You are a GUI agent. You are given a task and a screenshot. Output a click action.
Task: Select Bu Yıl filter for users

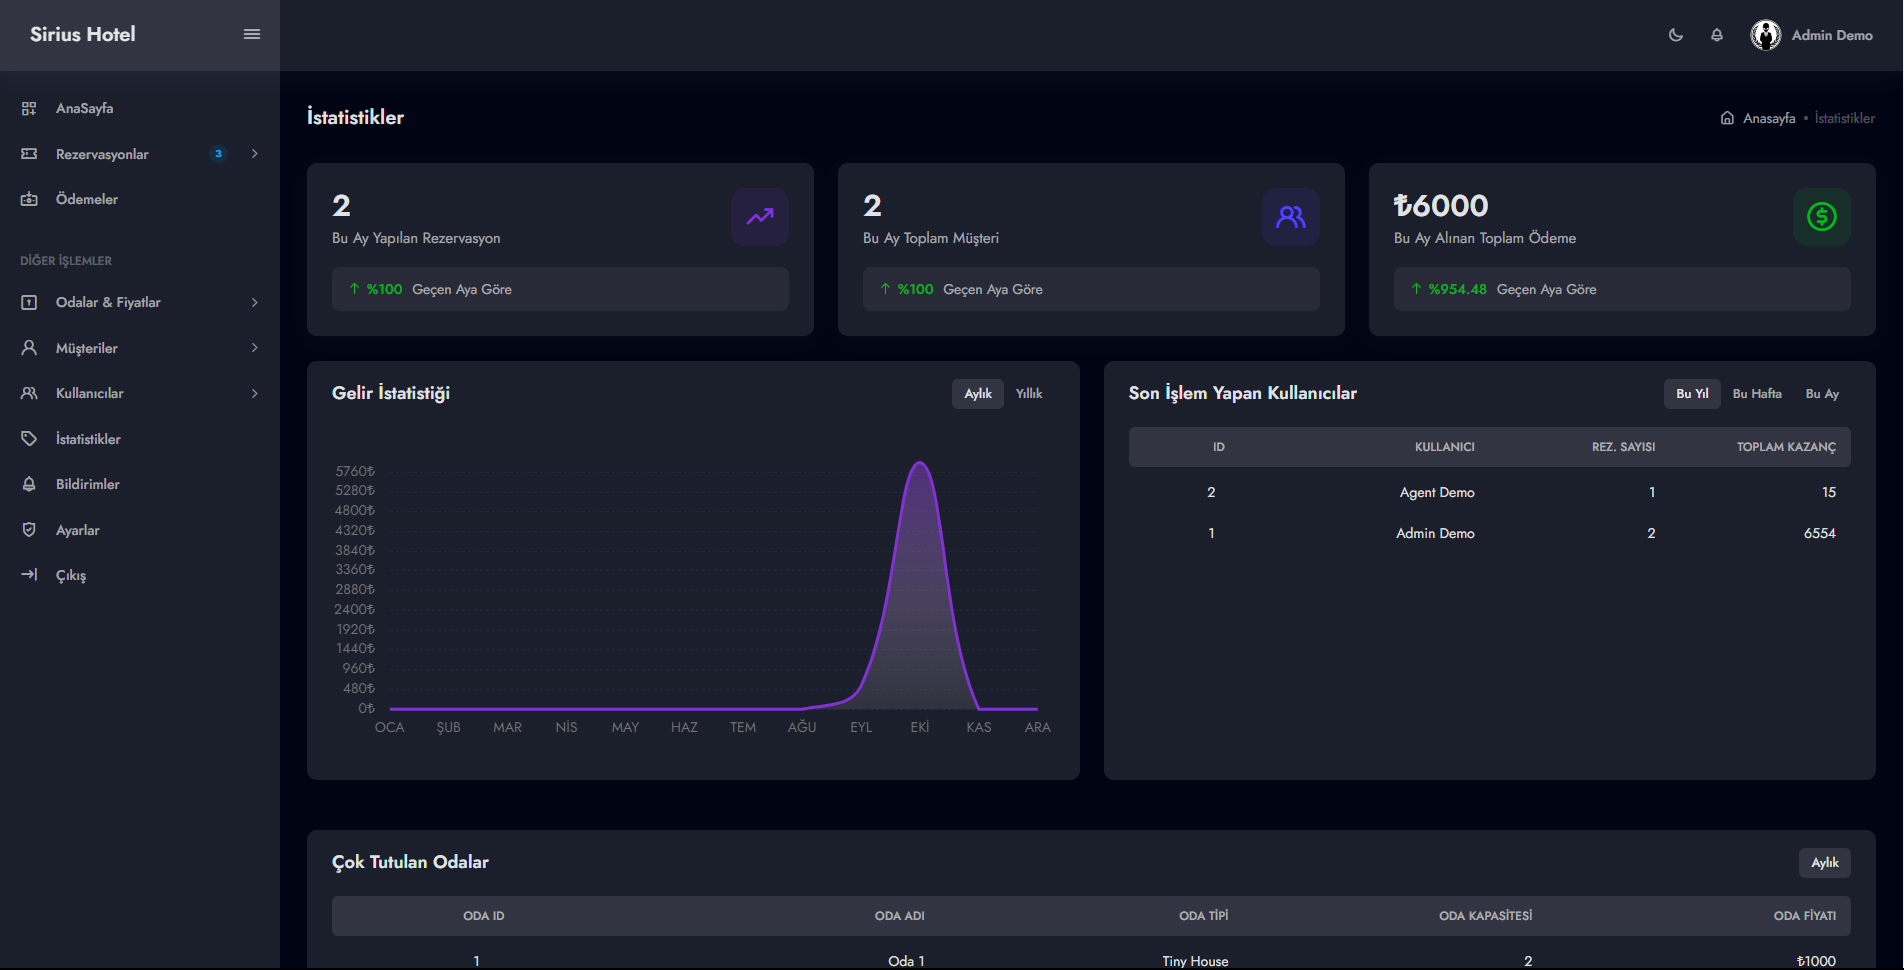pos(1692,394)
